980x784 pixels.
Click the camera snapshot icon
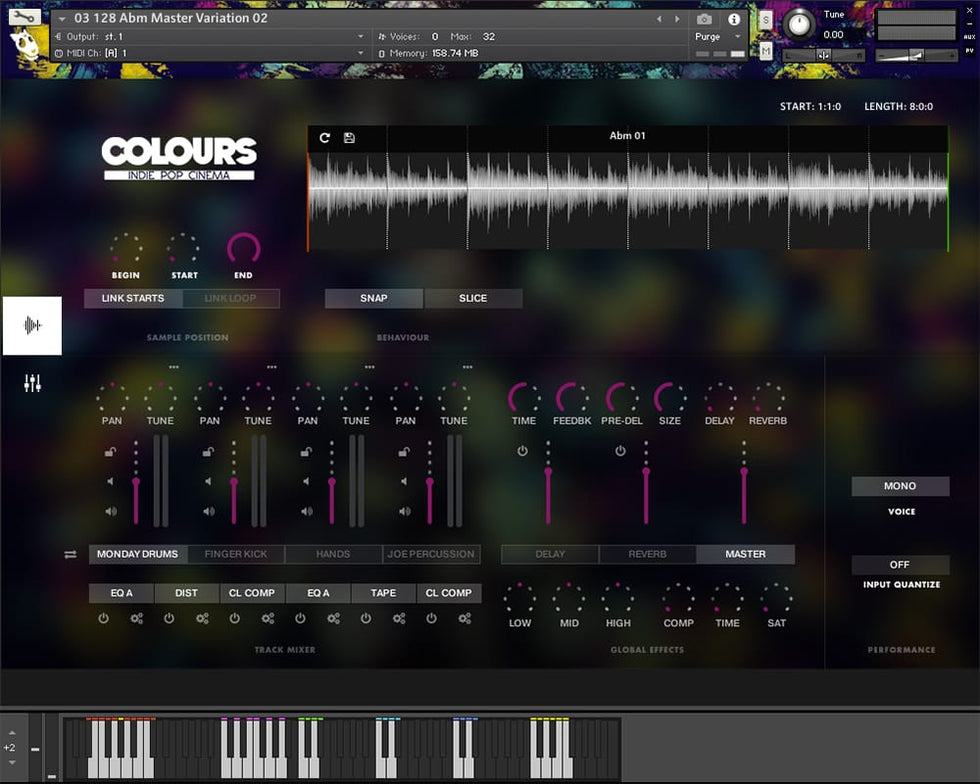[x=705, y=19]
